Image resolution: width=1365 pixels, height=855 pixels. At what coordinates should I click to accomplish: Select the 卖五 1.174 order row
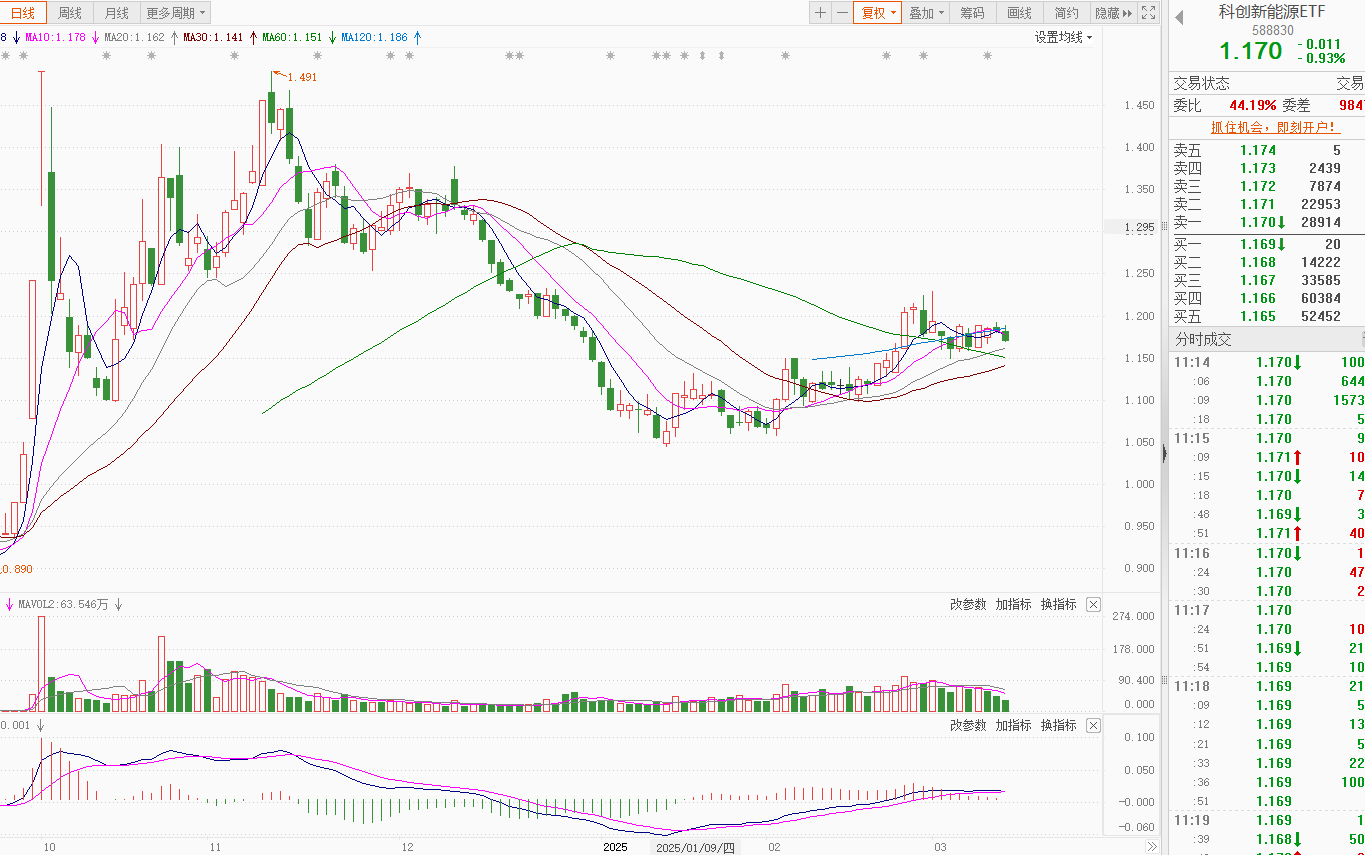point(1268,150)
